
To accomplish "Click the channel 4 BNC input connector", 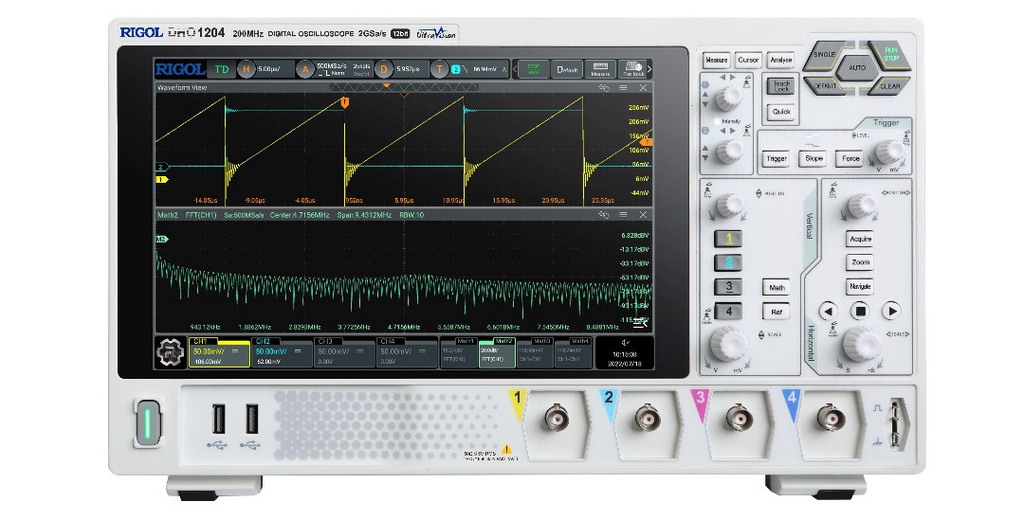I will pyautogui.click(x=831, y=418).
